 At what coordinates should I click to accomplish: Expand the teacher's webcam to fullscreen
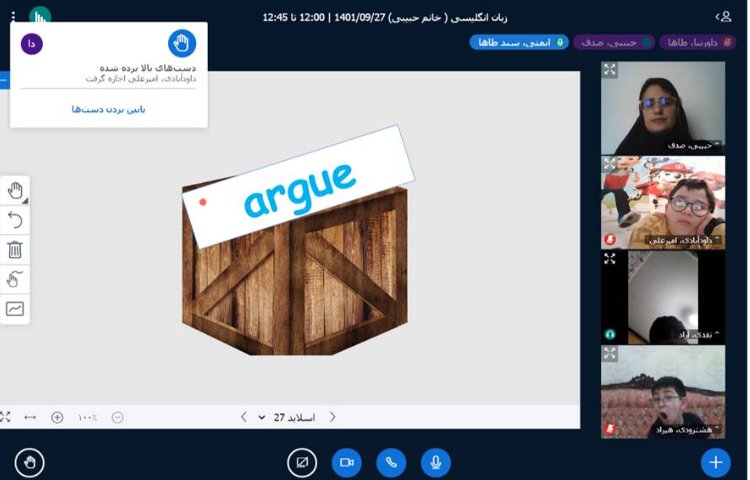click(x=611, y=70)
